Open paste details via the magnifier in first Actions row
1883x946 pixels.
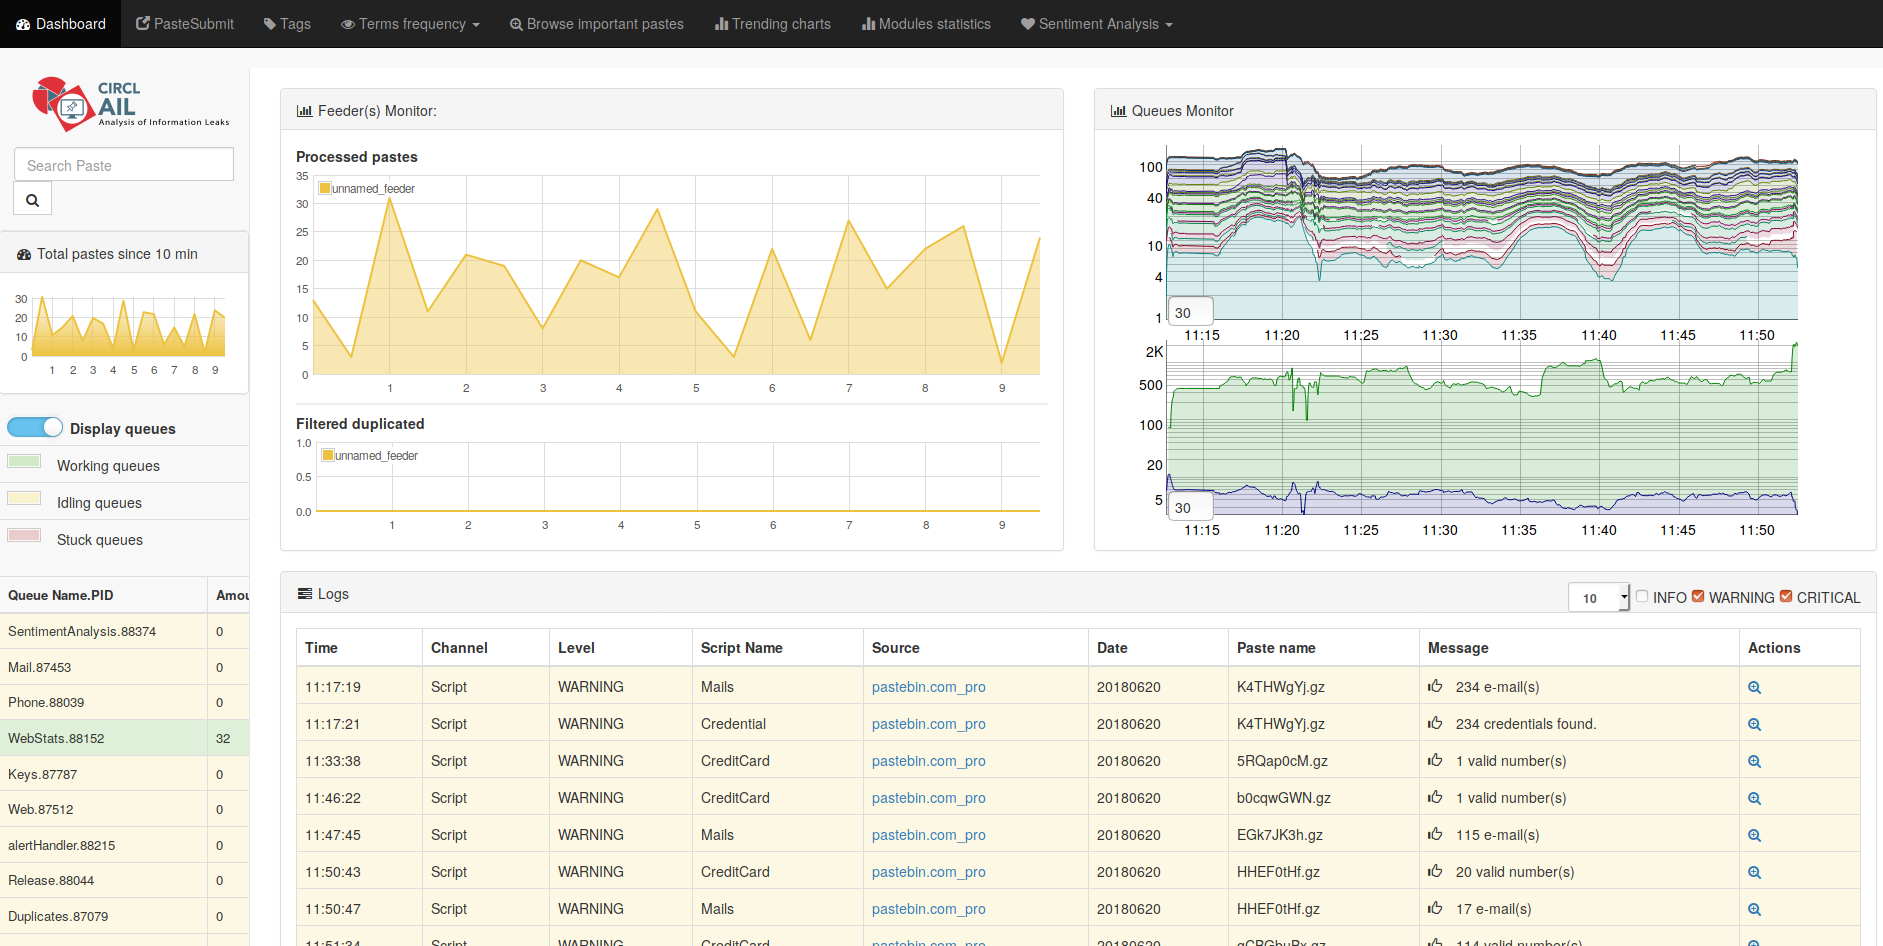point(1753,687)
